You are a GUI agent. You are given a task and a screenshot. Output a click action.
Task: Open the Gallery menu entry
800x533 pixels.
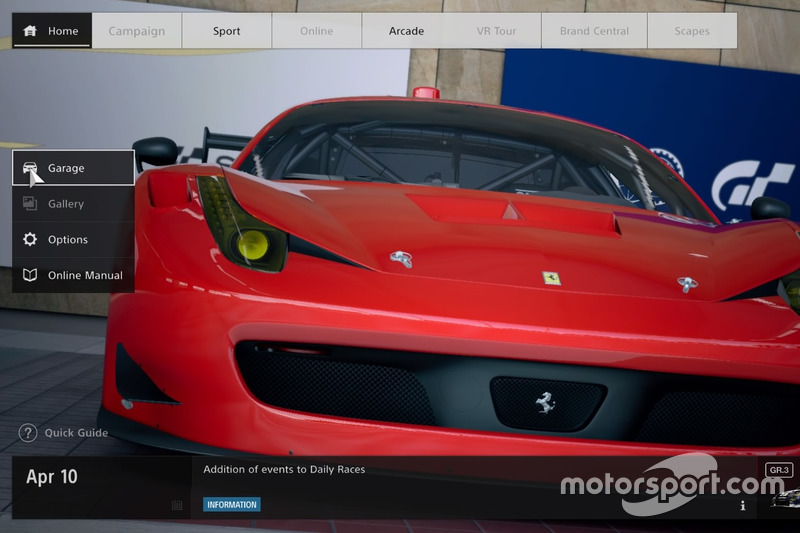pos(73,204)
